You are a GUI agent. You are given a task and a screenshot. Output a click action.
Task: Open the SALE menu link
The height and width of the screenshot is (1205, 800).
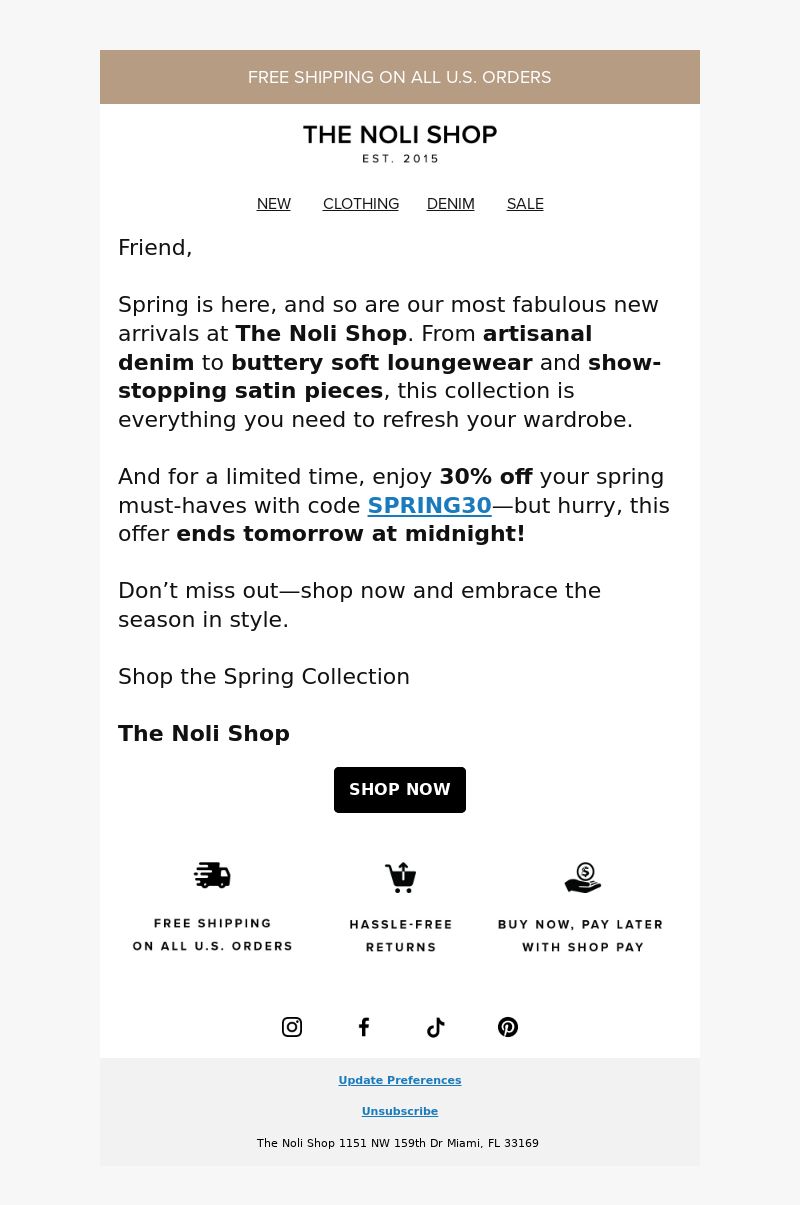pos(525,204)
